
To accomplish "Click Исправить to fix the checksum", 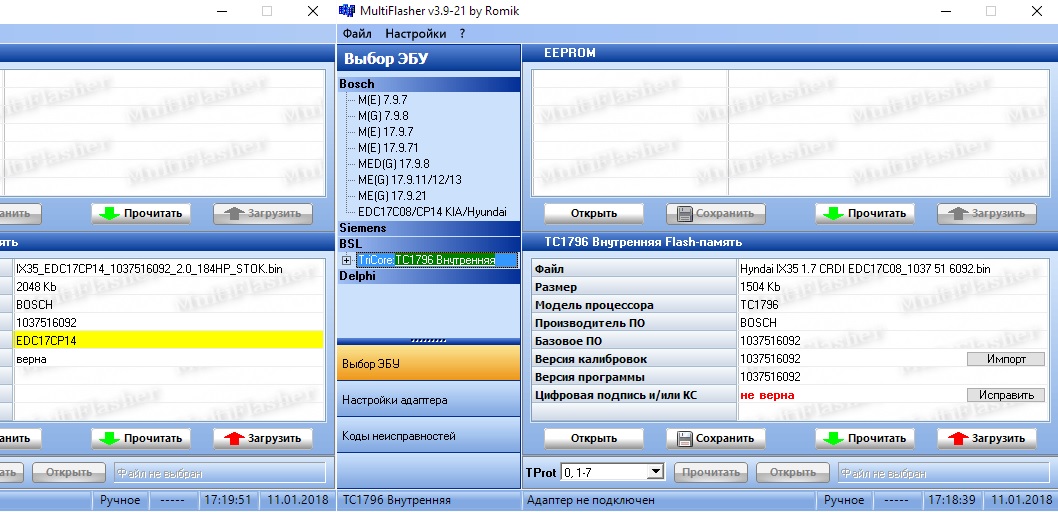I will (1006, 395).
